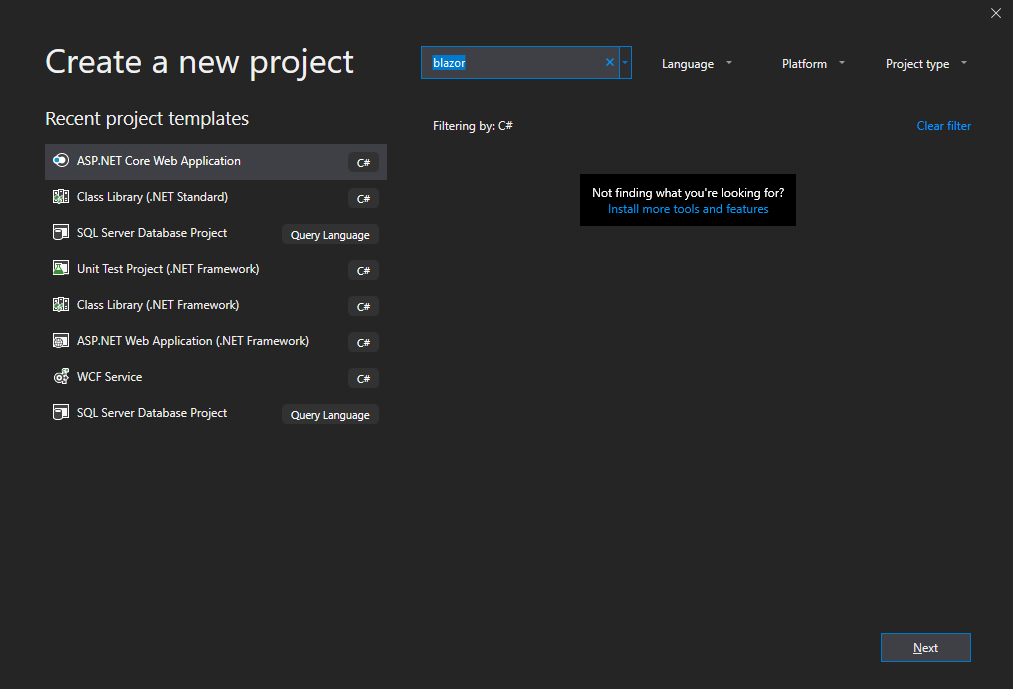1013x689 pixels.
Task: Select the Class Library (.NET Framework) icon
Action: [x=61, y=305]
